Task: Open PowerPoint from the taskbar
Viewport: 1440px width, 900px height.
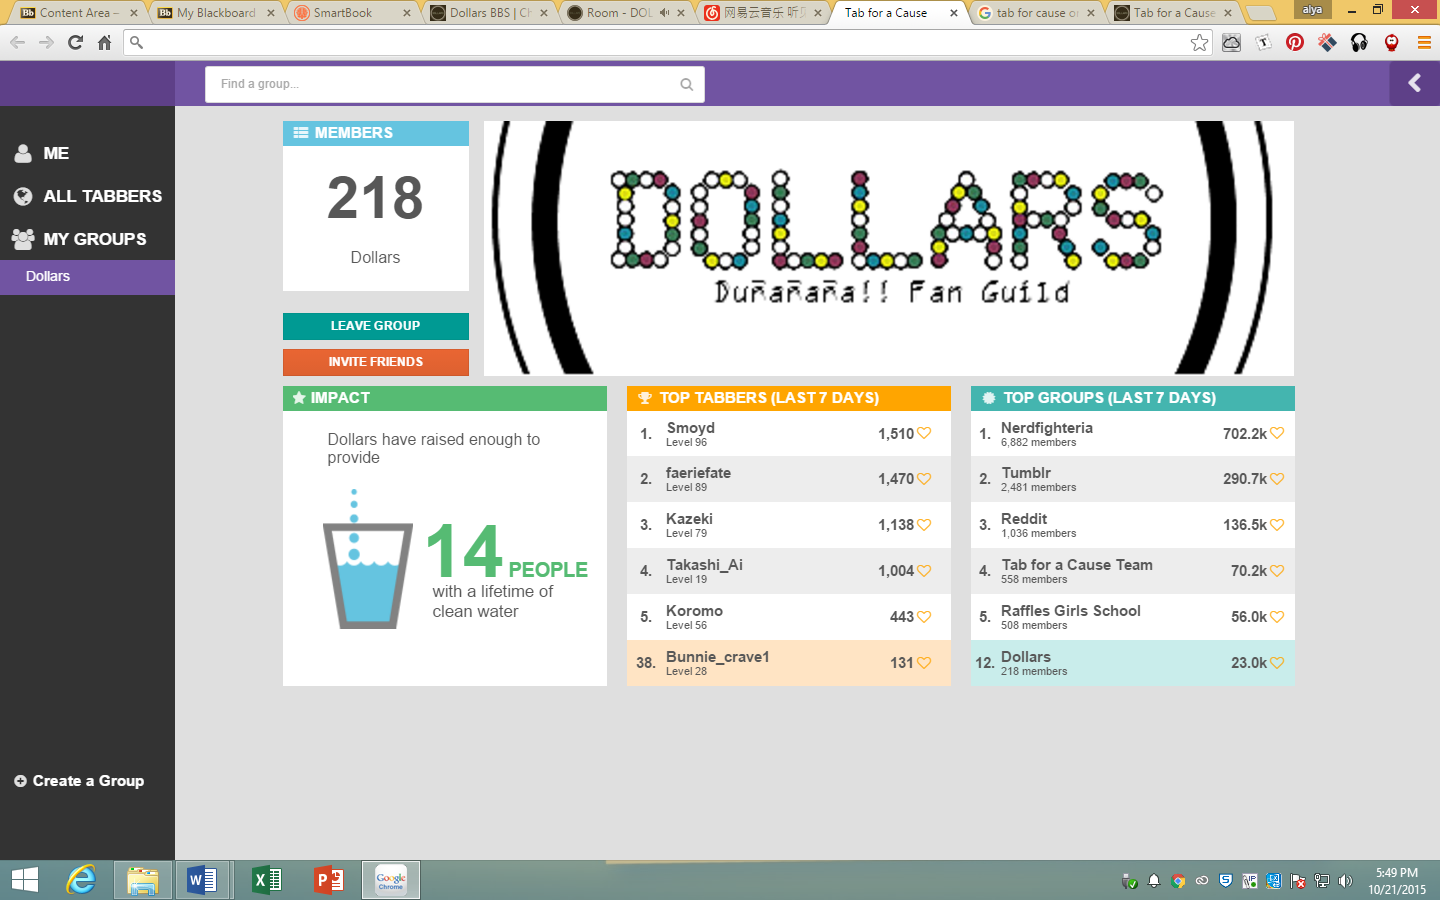Action: (328, 880)
